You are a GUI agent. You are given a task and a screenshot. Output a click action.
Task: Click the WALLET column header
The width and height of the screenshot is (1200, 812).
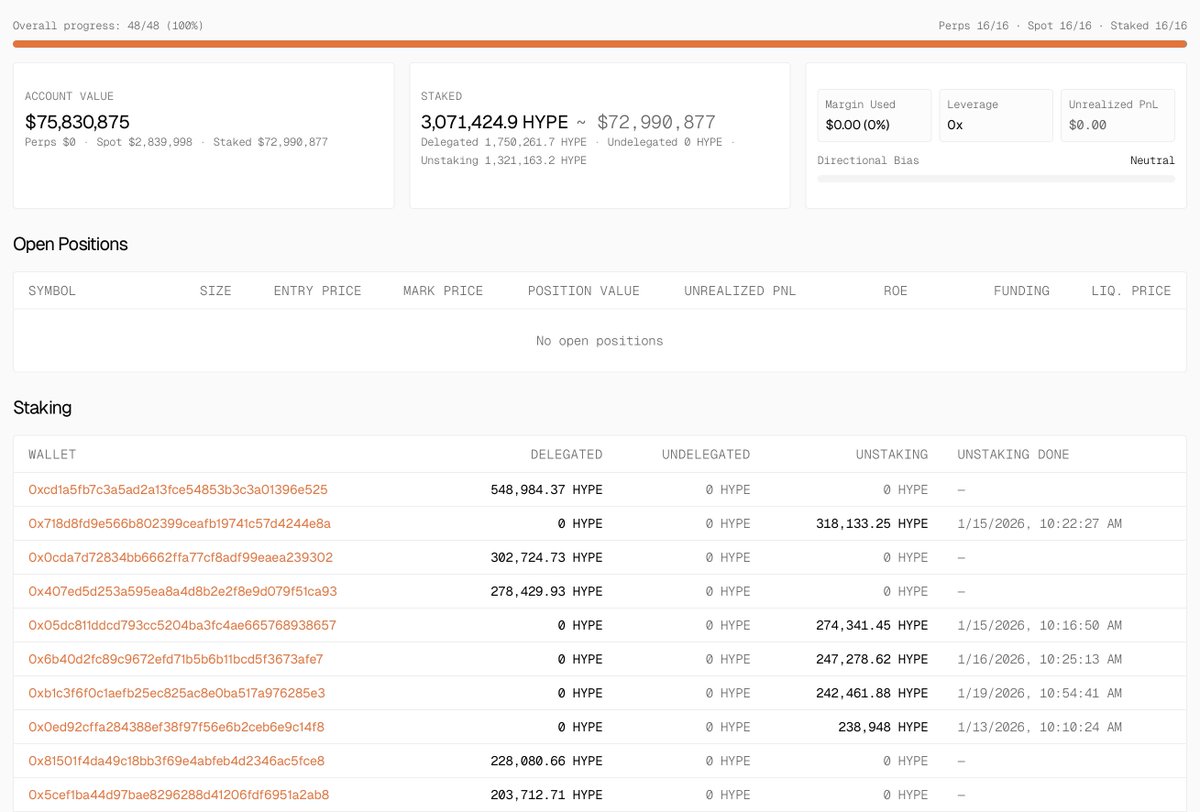[52, 455]
